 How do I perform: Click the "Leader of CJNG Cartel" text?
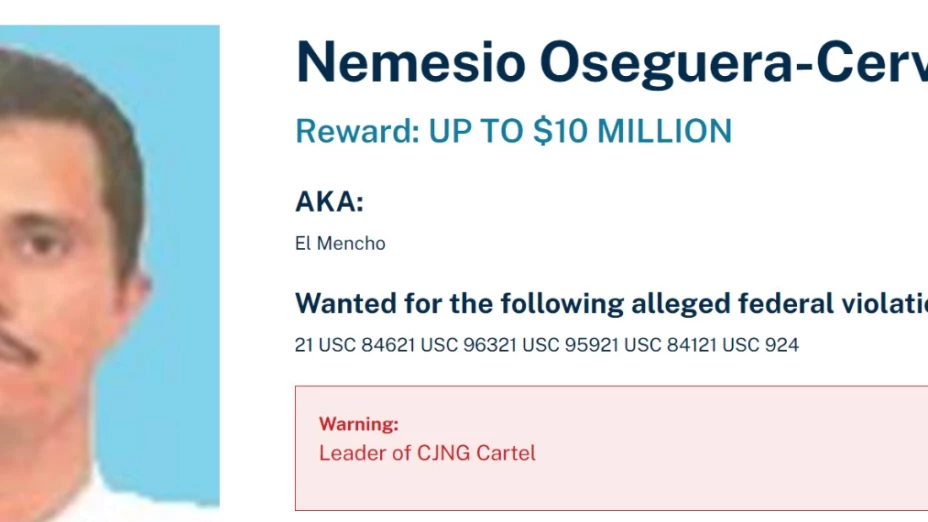click(427, 453)
